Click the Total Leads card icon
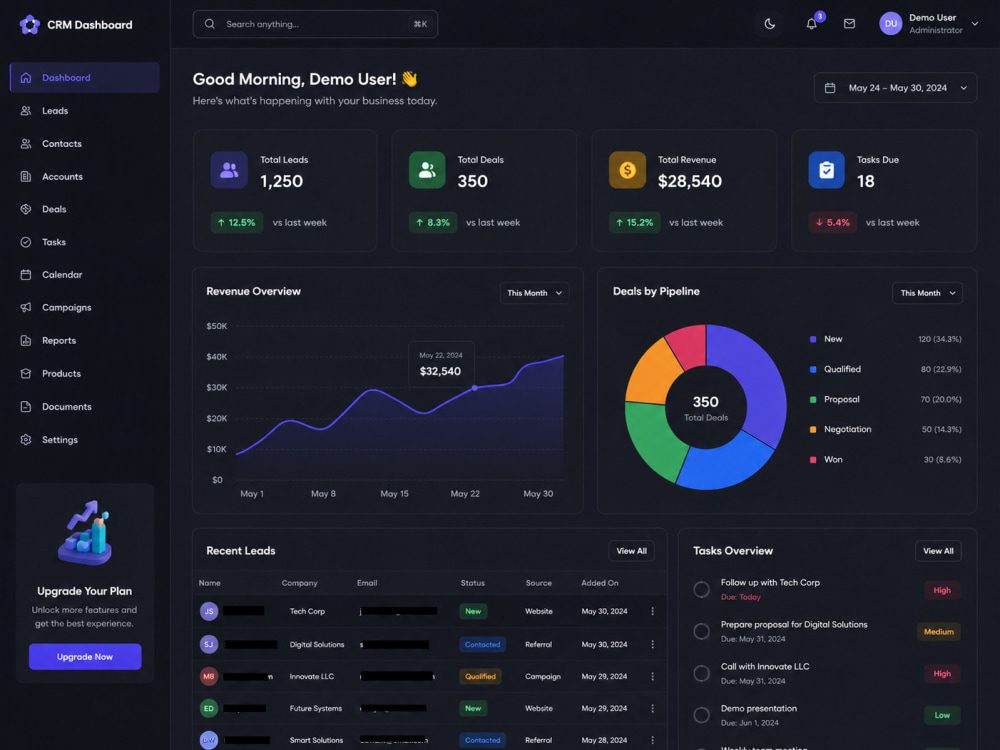Viewport: 1000px width, 750px height. point(229,170)
